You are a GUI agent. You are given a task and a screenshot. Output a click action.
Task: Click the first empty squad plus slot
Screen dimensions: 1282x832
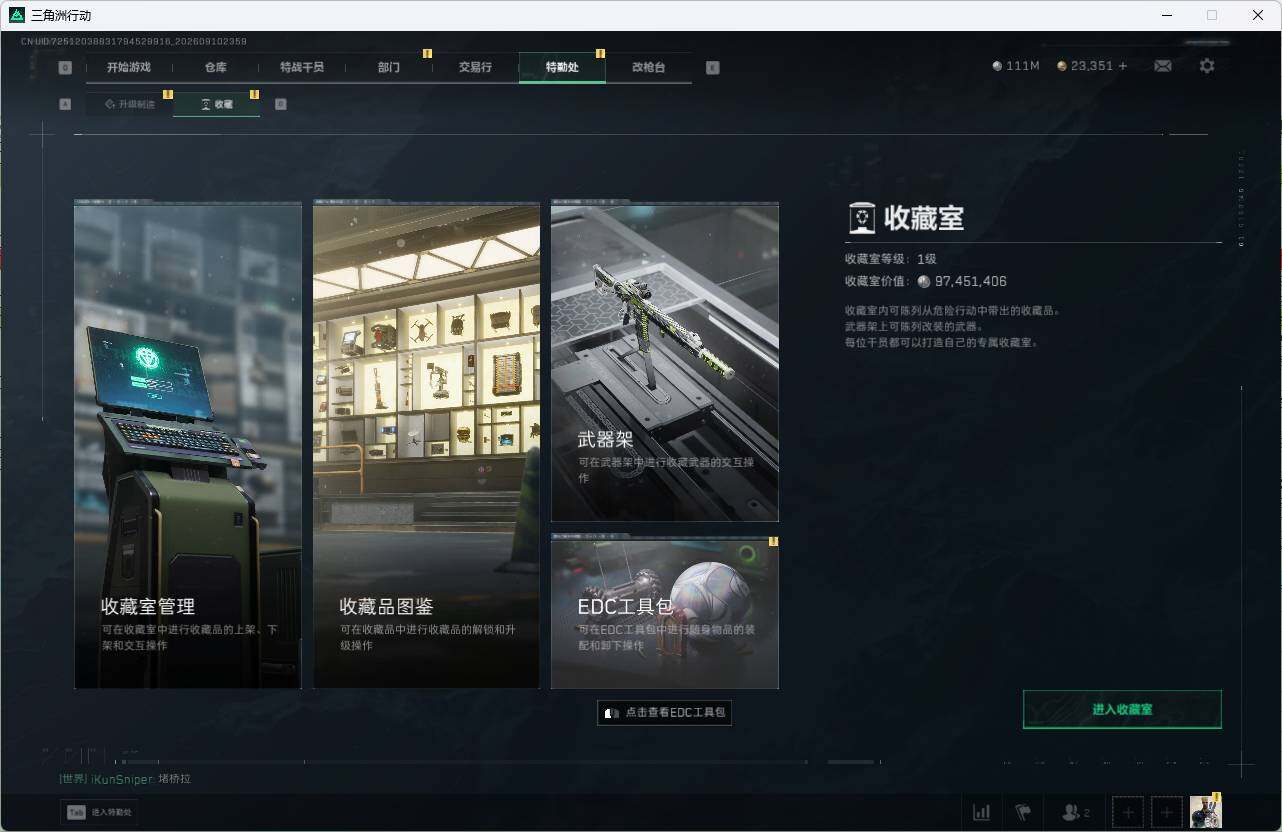(1128, 812)
